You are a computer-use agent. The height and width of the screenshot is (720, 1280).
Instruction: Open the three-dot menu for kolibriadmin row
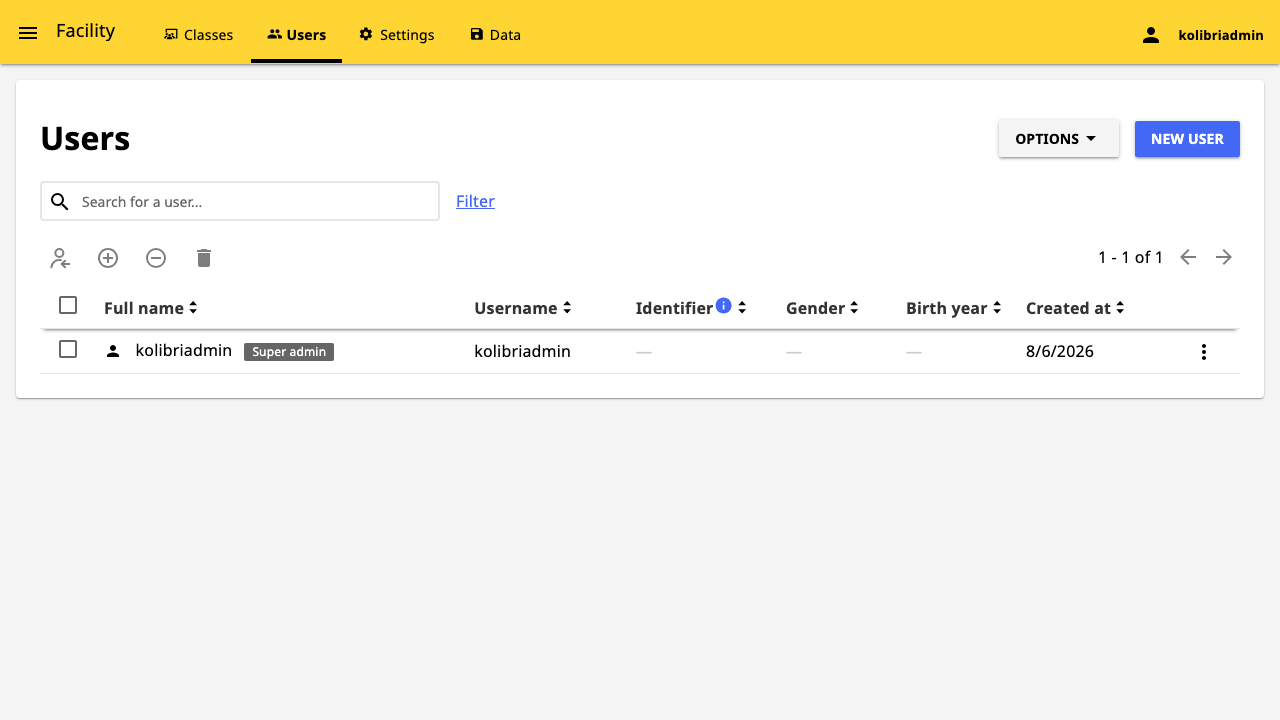coord(1204,352)
